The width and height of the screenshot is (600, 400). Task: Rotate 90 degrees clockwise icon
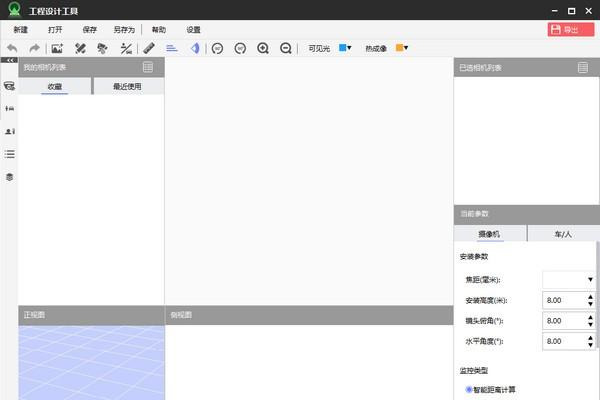(240, 49)
